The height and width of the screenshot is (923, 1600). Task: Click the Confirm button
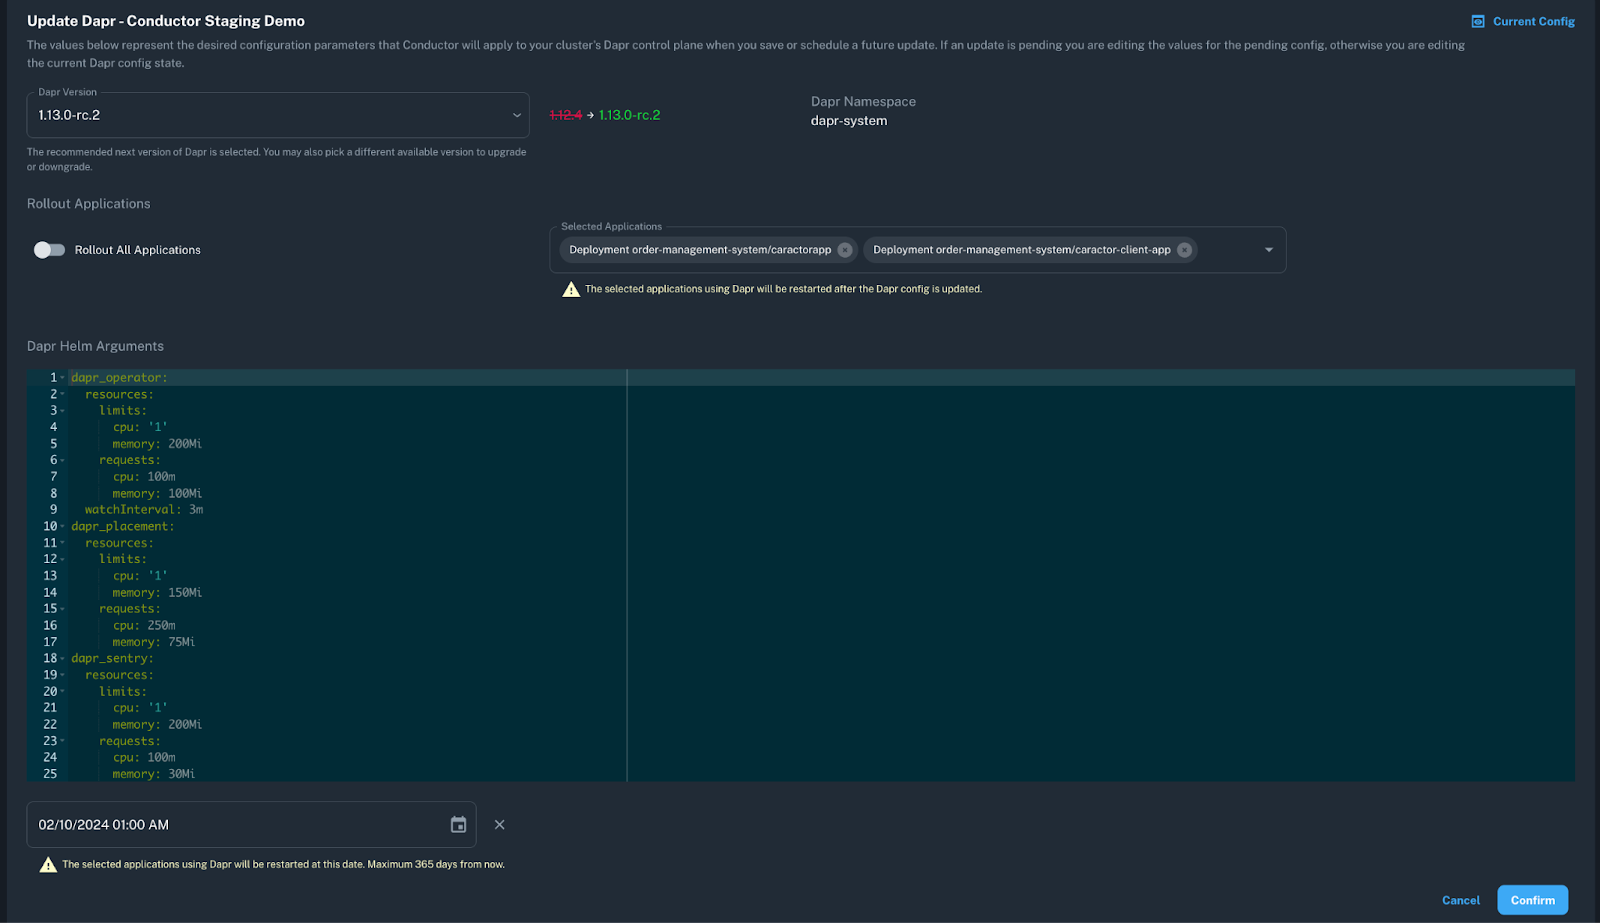click(x=1532, y=899)
